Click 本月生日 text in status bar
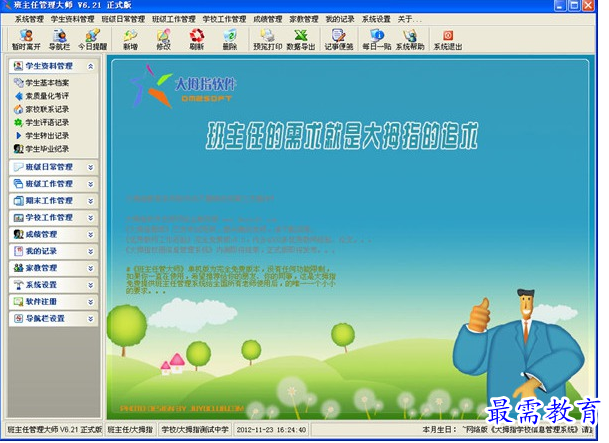This screenshot has width=609, height=443. tap(439, 429)
